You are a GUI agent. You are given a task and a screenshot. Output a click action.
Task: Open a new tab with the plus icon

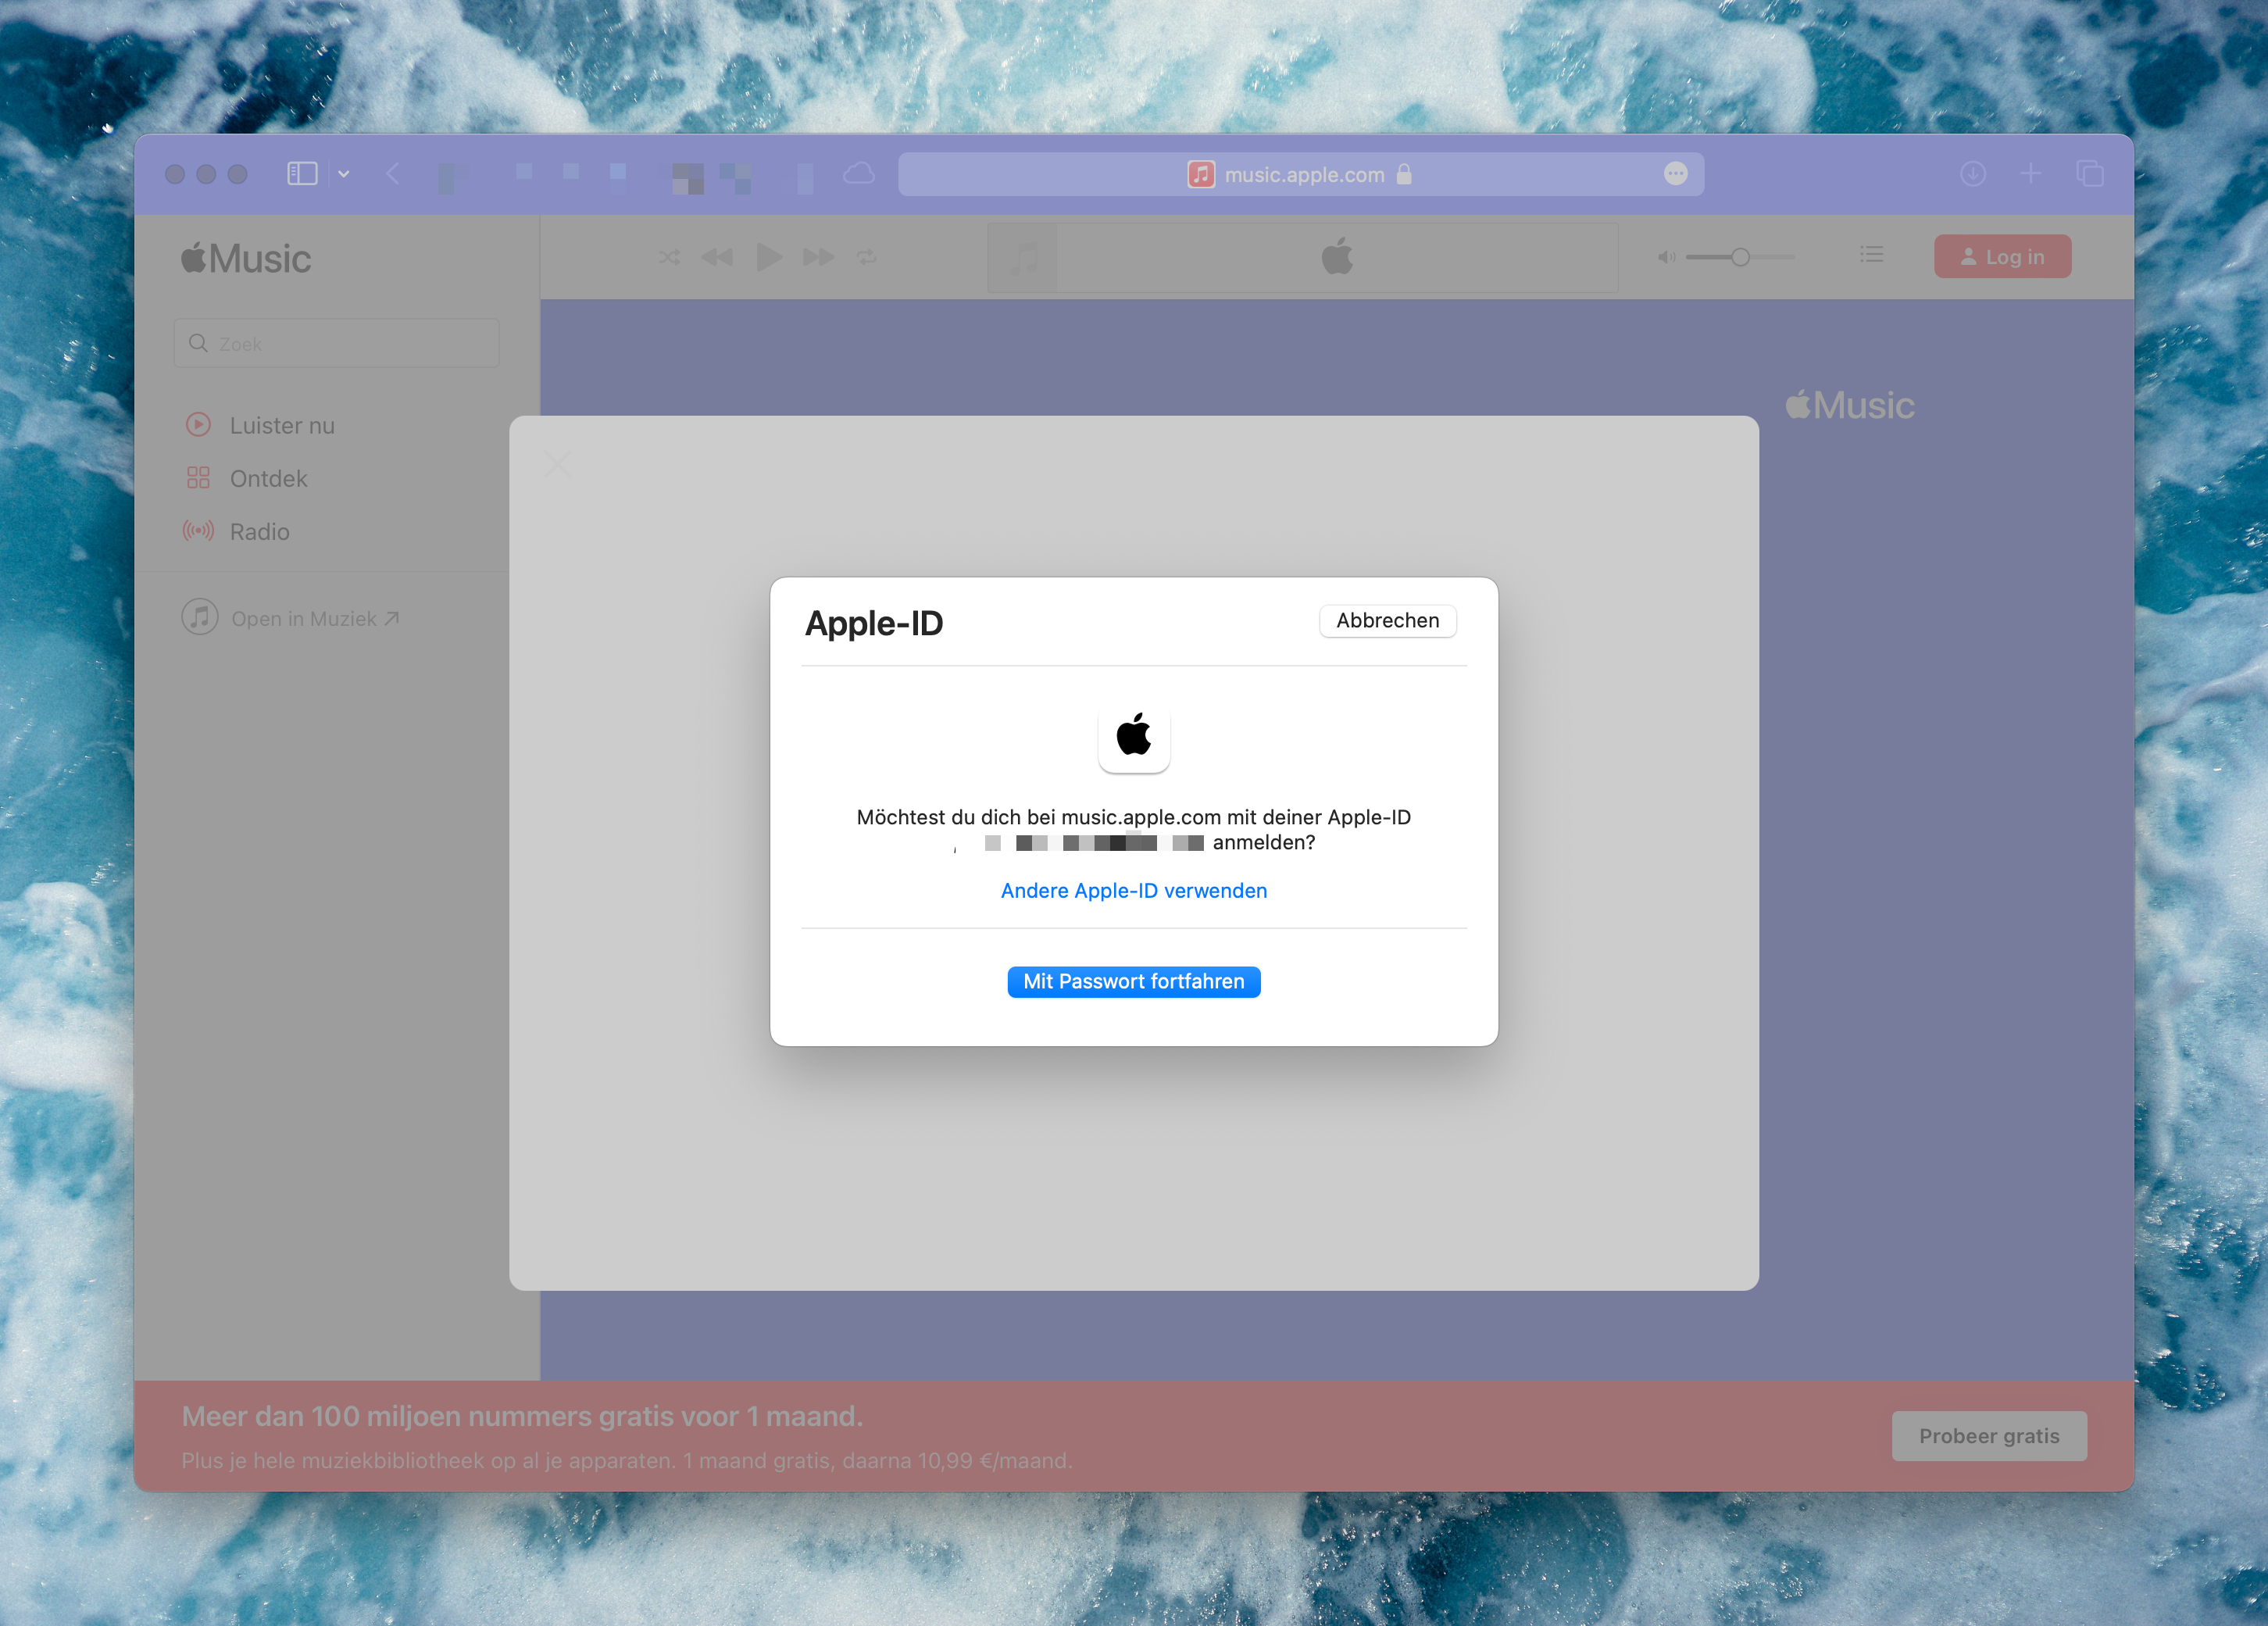pyautogui.click(x=2031, y=173)
